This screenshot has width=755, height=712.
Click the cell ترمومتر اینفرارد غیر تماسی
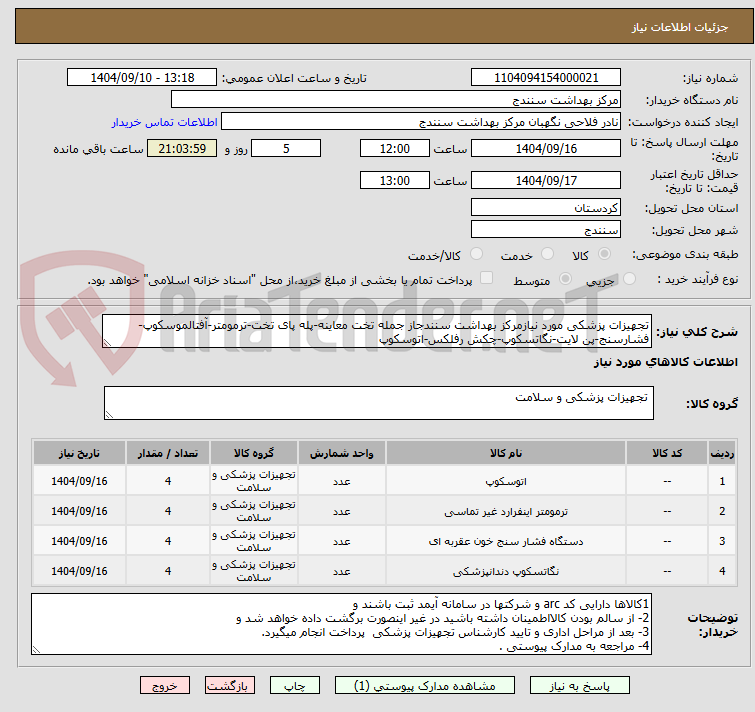(x=506, y=511)
